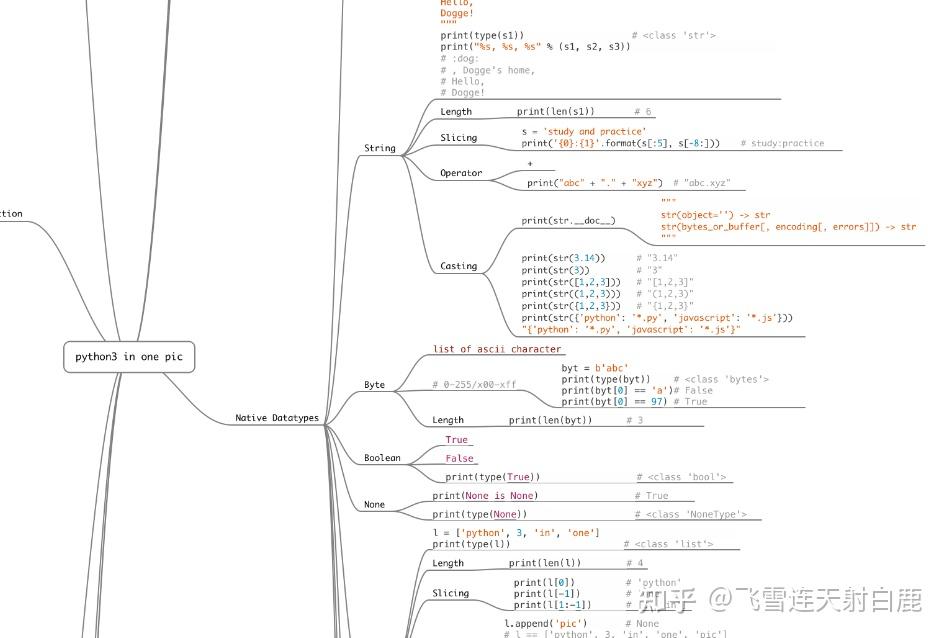Select the print(None is None) code line
This screenshot has height=638, width=946.
(487, 495)
